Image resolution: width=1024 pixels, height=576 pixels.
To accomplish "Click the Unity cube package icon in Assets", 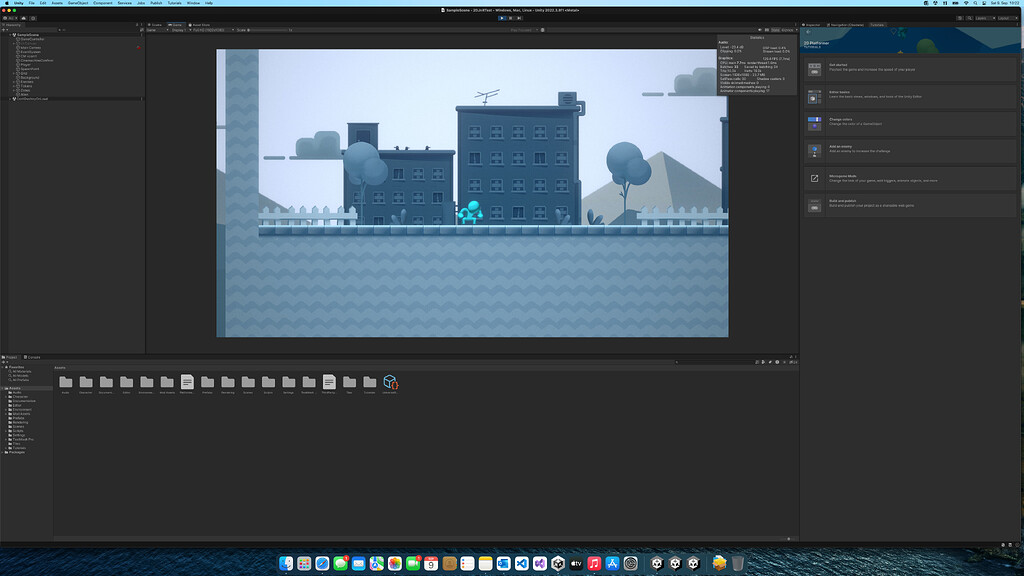I will [x=389, y=380].
